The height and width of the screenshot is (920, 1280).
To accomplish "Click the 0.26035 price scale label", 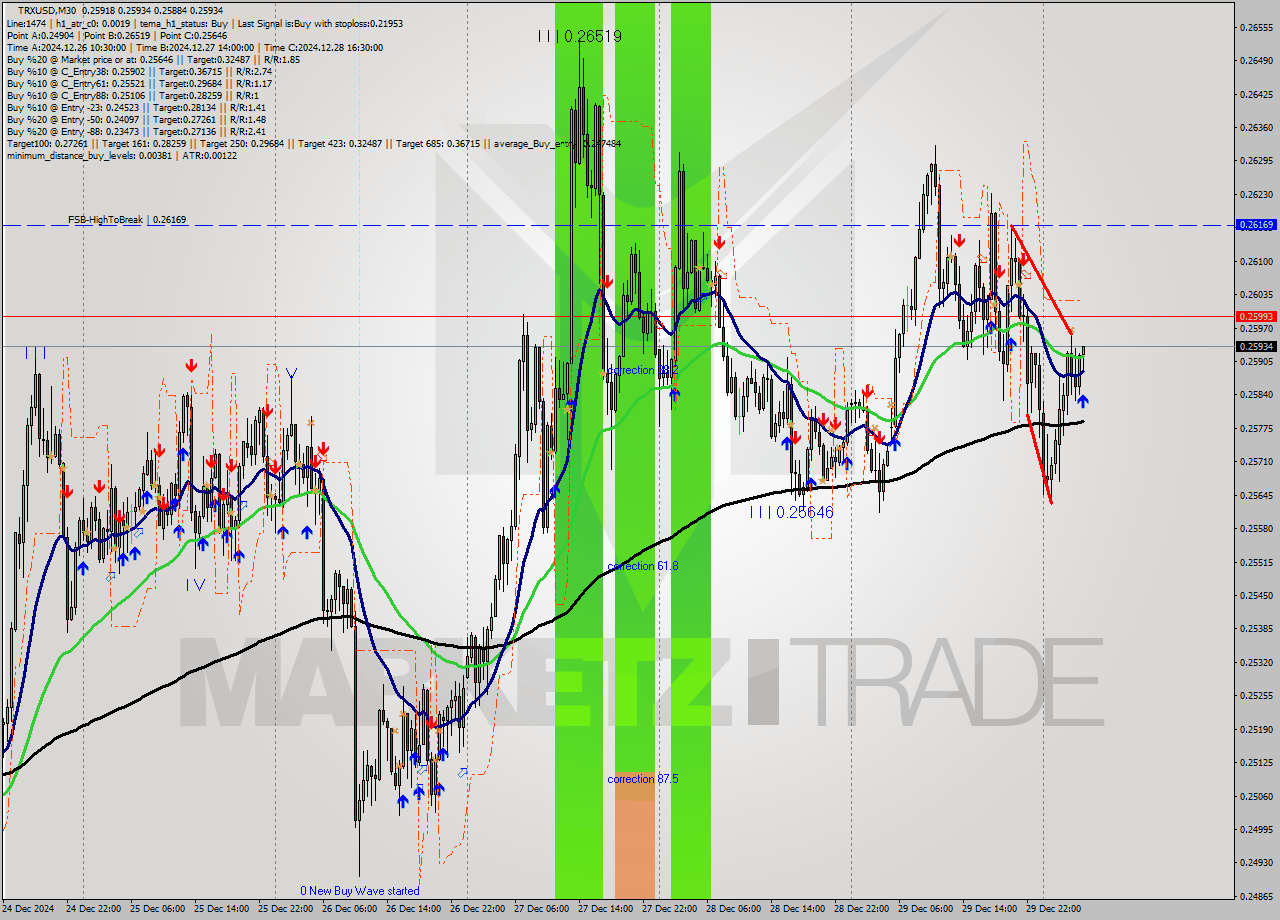I will point(1256,294).
